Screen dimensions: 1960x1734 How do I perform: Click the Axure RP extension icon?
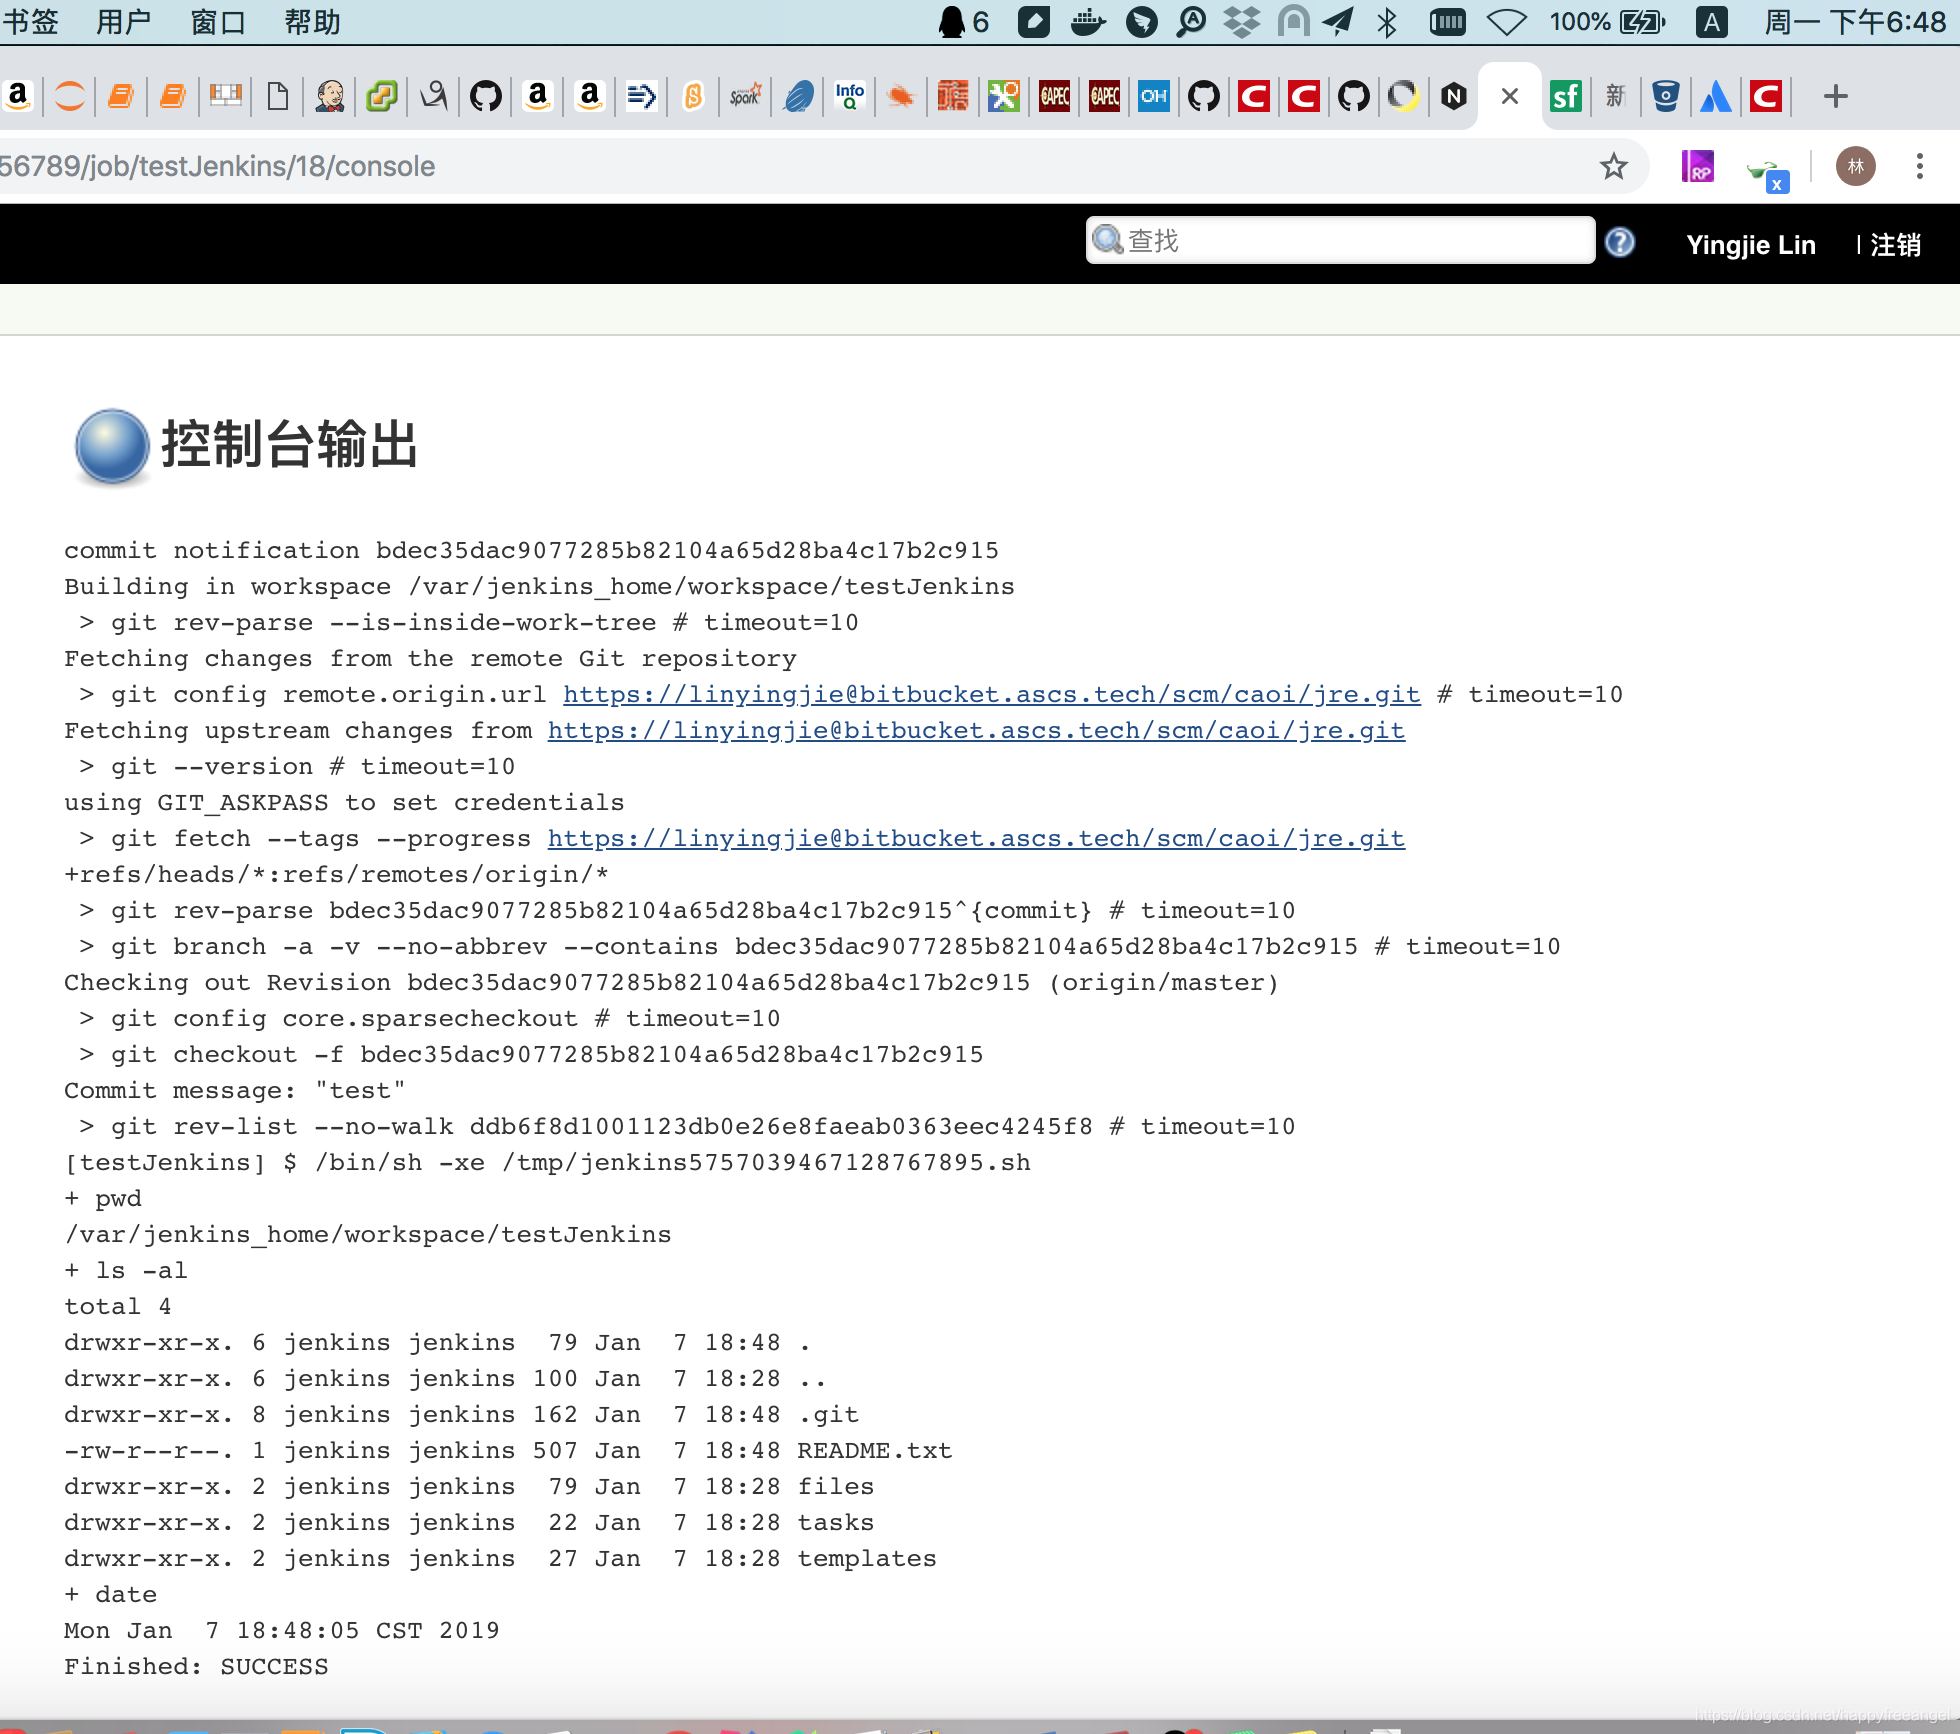pos(1697,166)
